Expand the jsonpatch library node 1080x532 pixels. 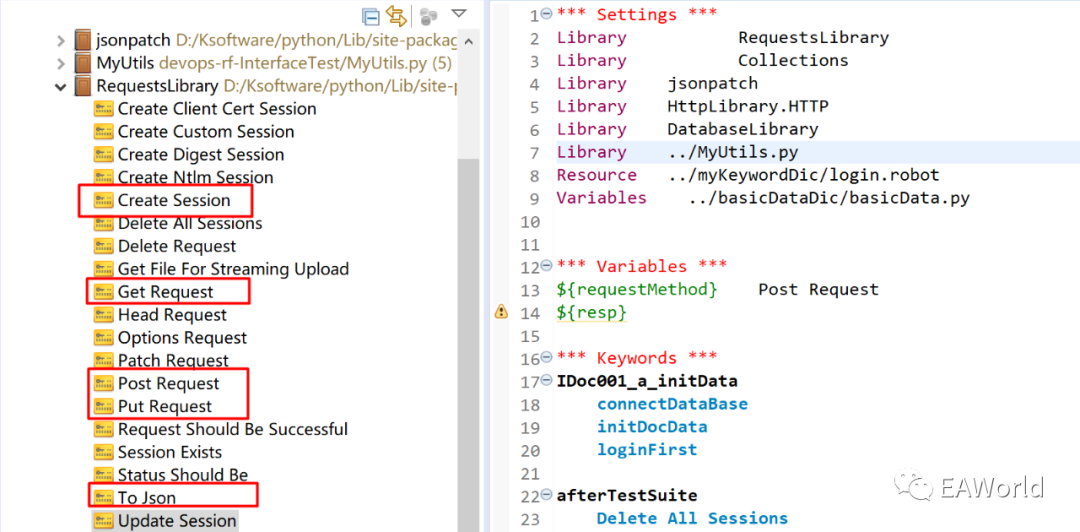61,41
